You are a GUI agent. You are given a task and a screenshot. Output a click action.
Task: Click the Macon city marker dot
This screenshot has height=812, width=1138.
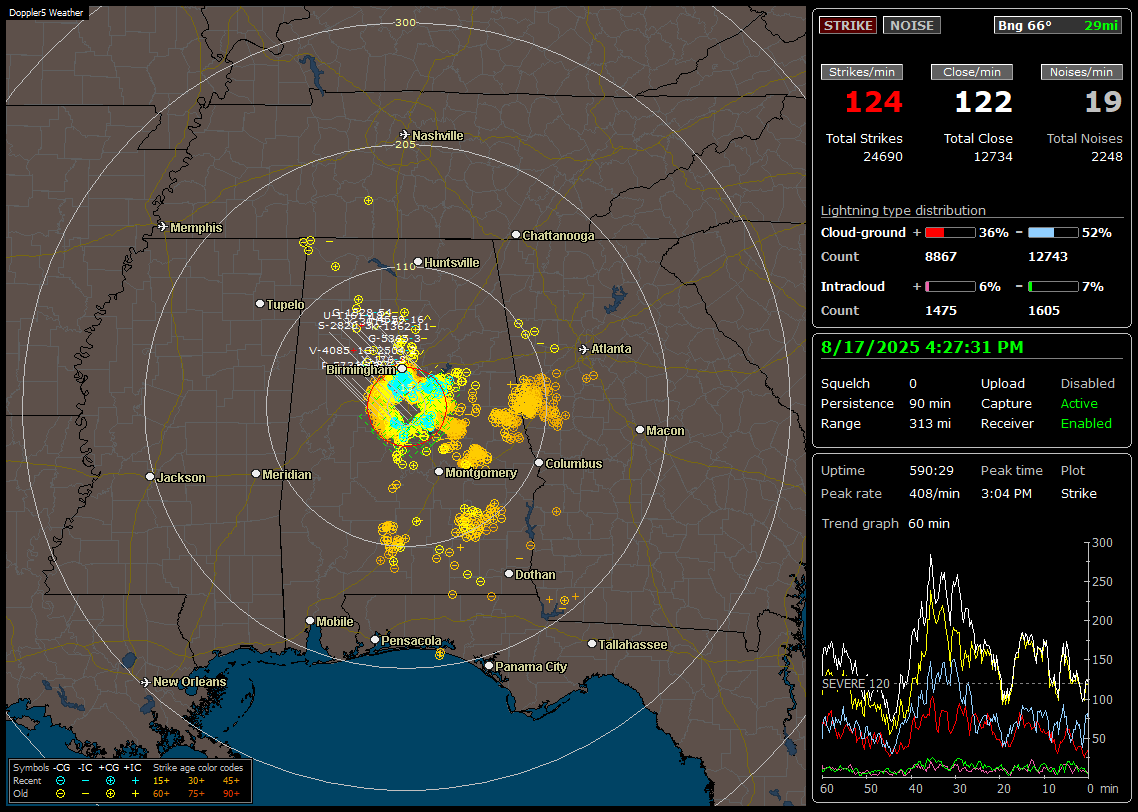point(640,430)
